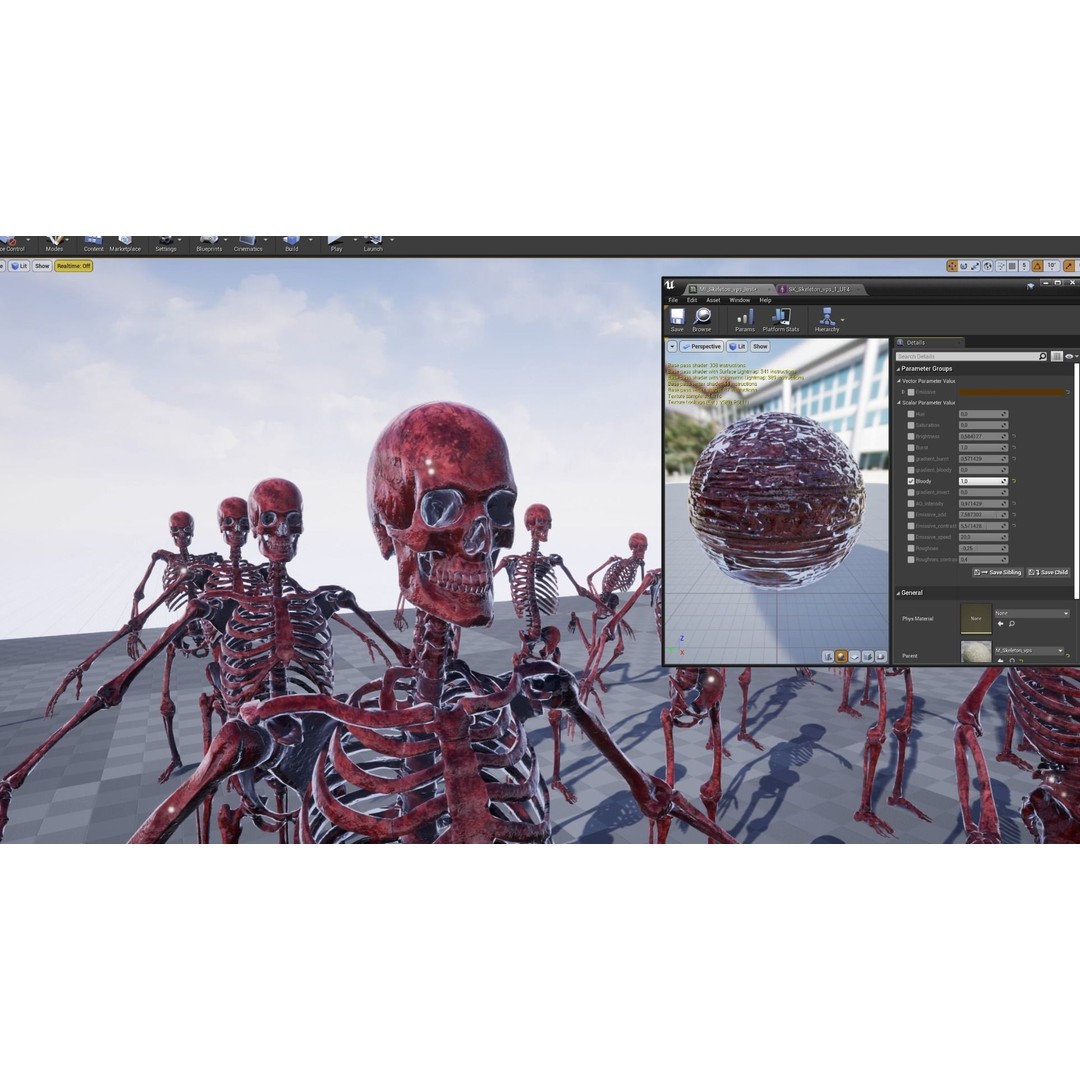This screenshot has width=1080, height=1080.
Task: Open the Blueprints toolbar icon
Action: pyautogui.click(x=209, y=243)
